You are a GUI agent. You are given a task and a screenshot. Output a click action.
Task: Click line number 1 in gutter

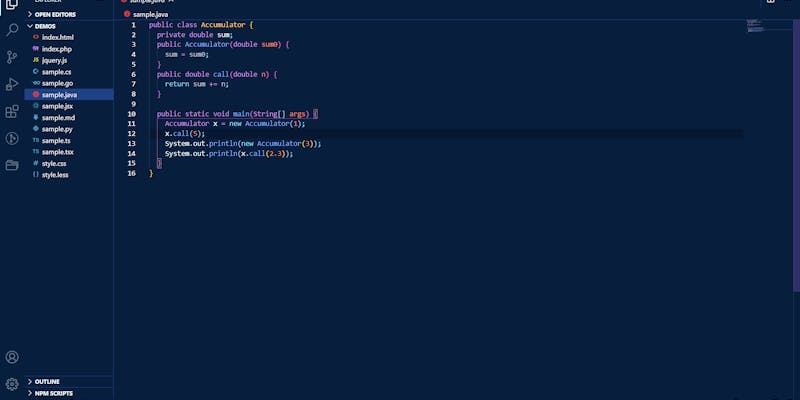pos(134,24)
